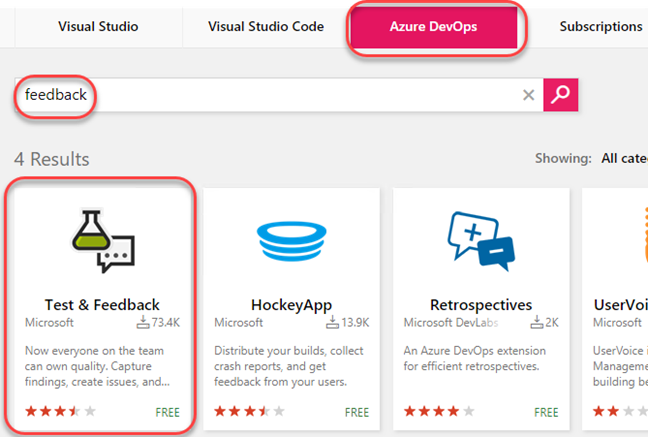Open the Retrospectives title link
Viewport: 648px width, 437px height.
pos(481,305)
